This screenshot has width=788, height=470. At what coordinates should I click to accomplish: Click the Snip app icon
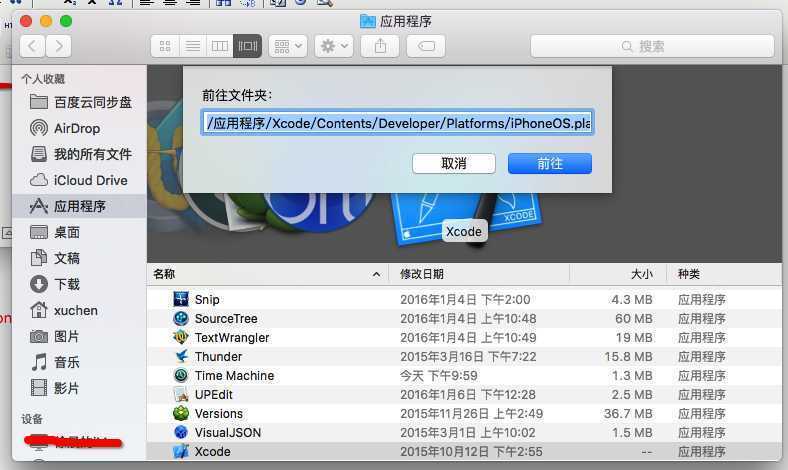tap(180, 299)
